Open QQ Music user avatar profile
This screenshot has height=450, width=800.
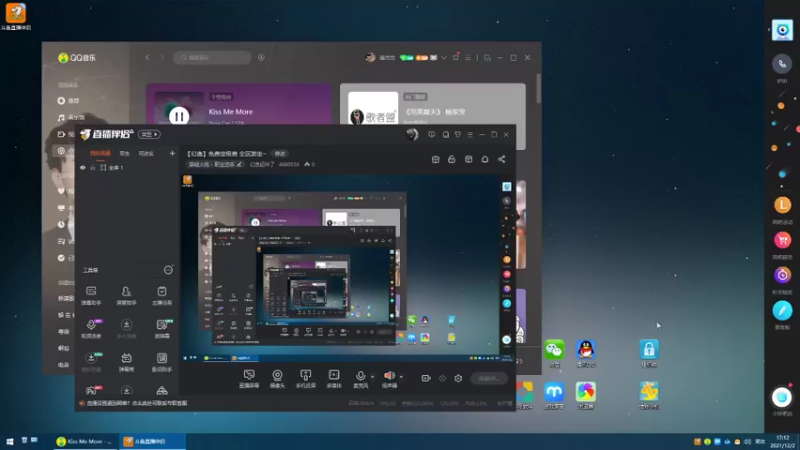tap(370, 58)
